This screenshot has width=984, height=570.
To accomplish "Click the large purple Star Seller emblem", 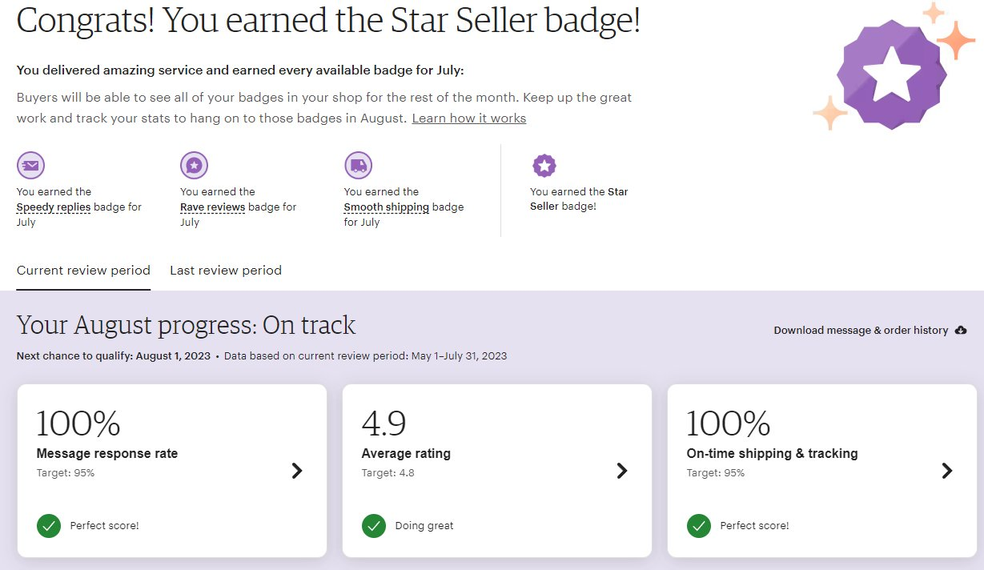I will click(x=892, y=74).
